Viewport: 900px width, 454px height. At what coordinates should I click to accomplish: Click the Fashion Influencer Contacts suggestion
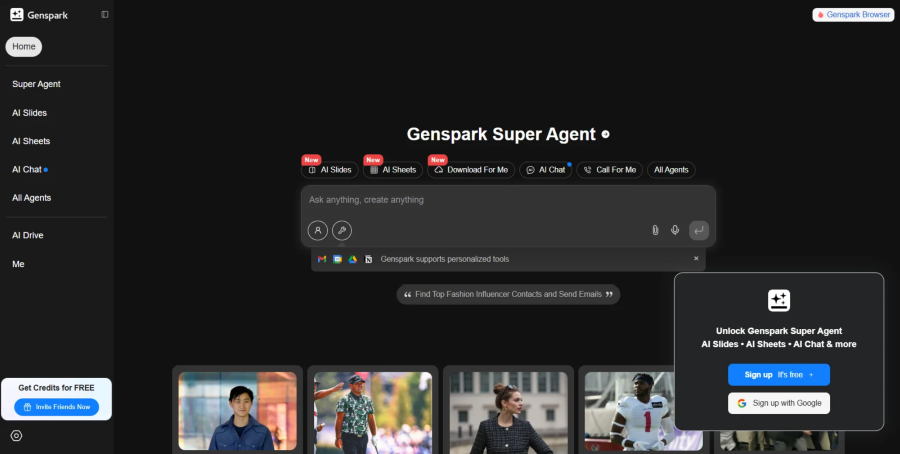(508, 294)
